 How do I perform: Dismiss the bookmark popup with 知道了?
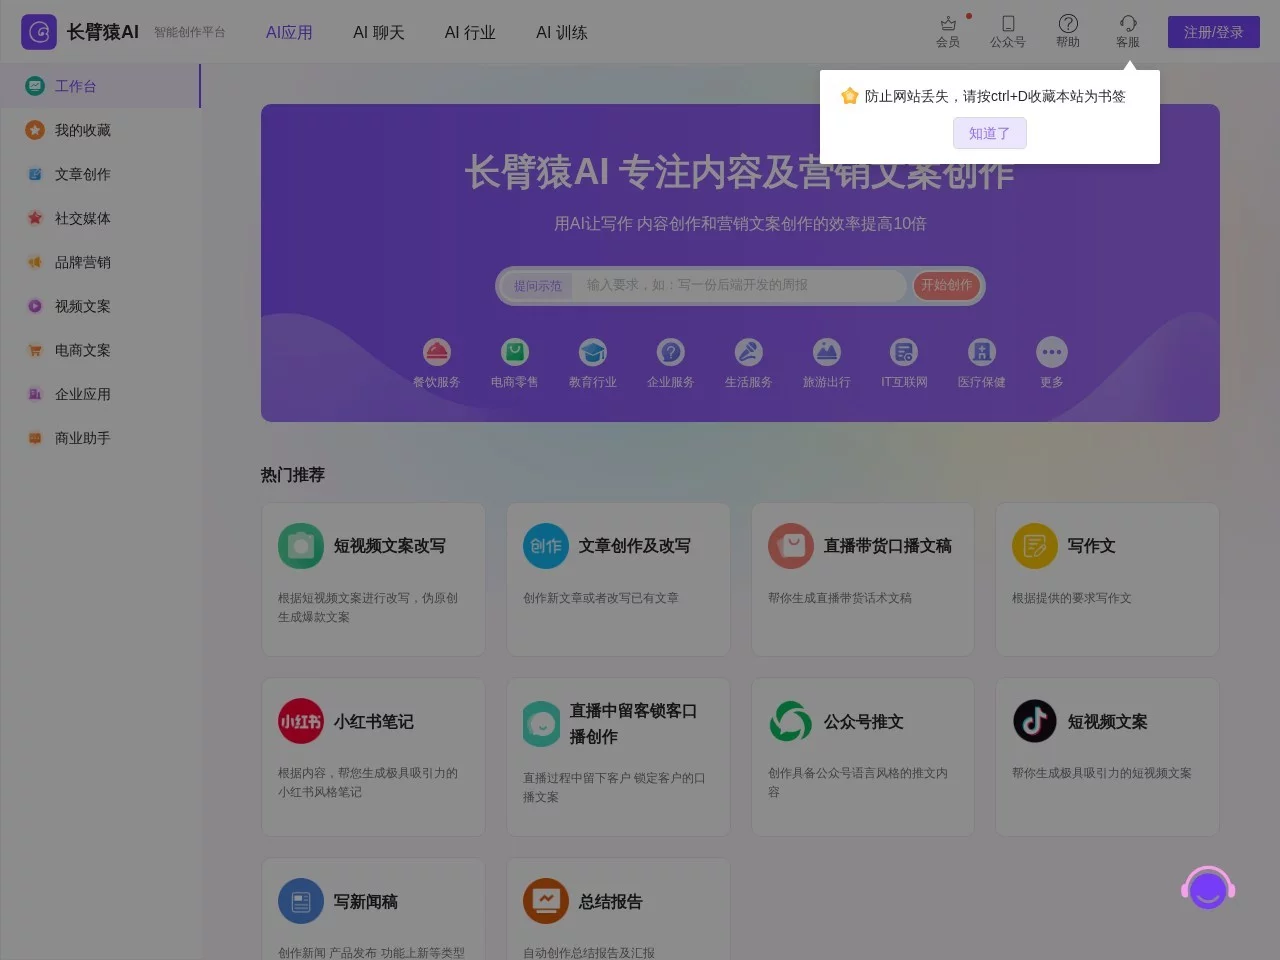pos(989,133)
